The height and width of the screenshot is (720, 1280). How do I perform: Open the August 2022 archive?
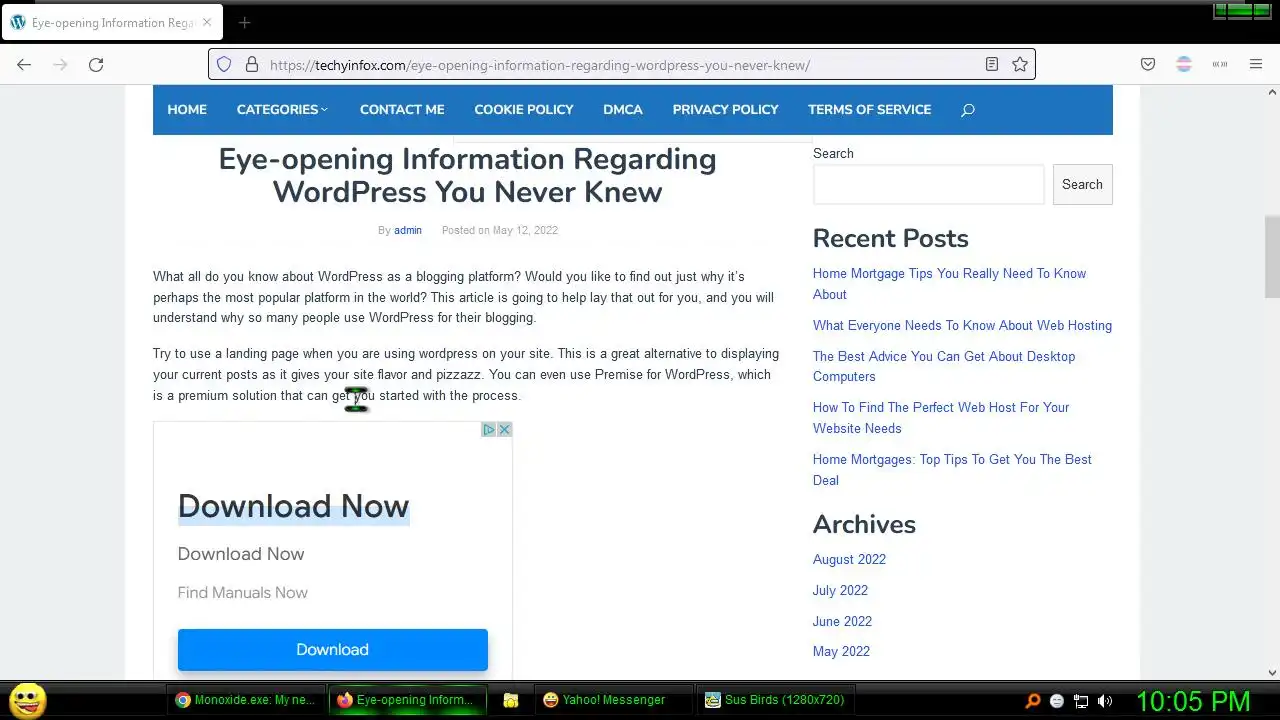pyautogui.click(x=849, y=559)
